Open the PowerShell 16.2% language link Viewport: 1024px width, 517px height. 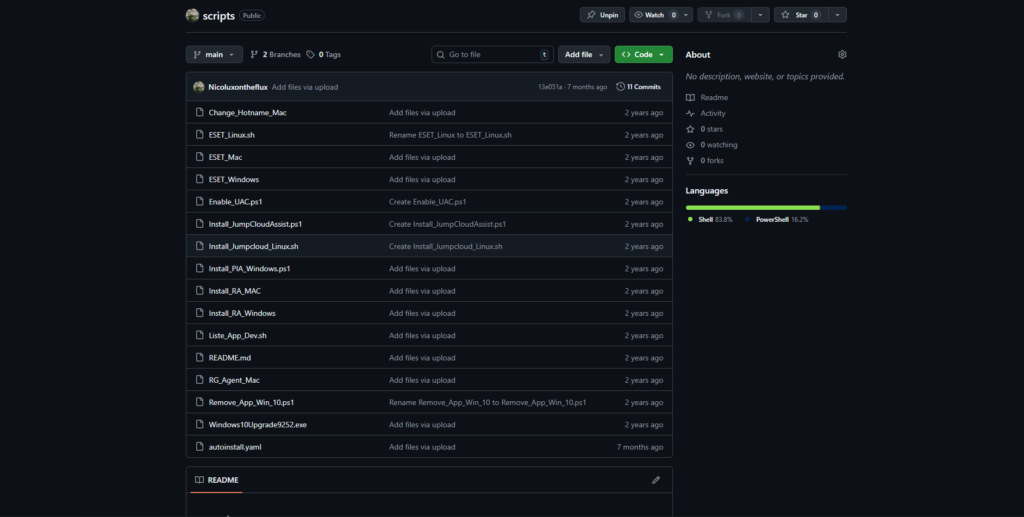point(776,220)
